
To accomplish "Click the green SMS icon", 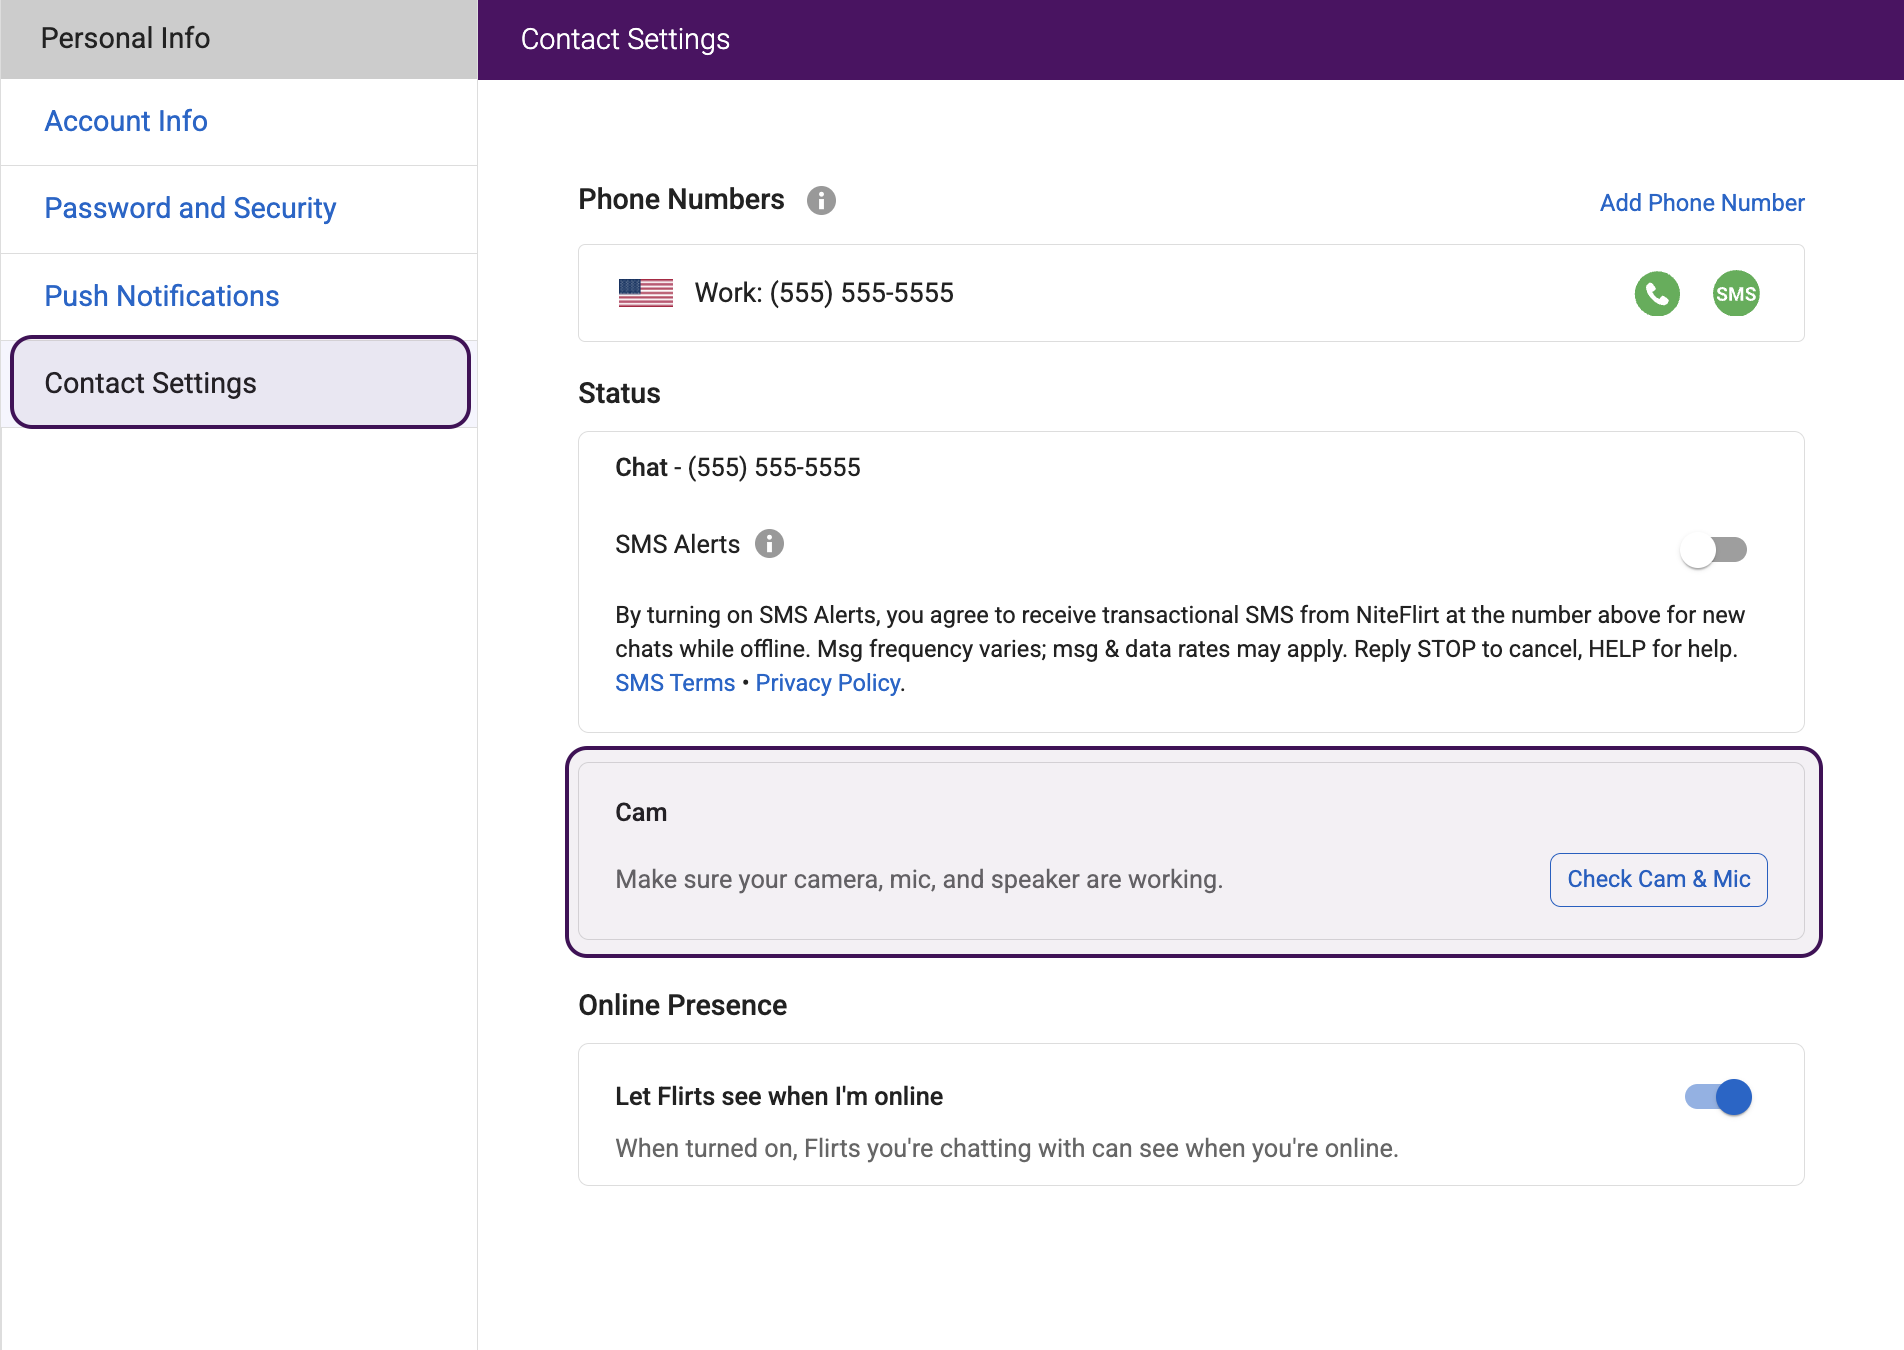I will pos(1736,294).
